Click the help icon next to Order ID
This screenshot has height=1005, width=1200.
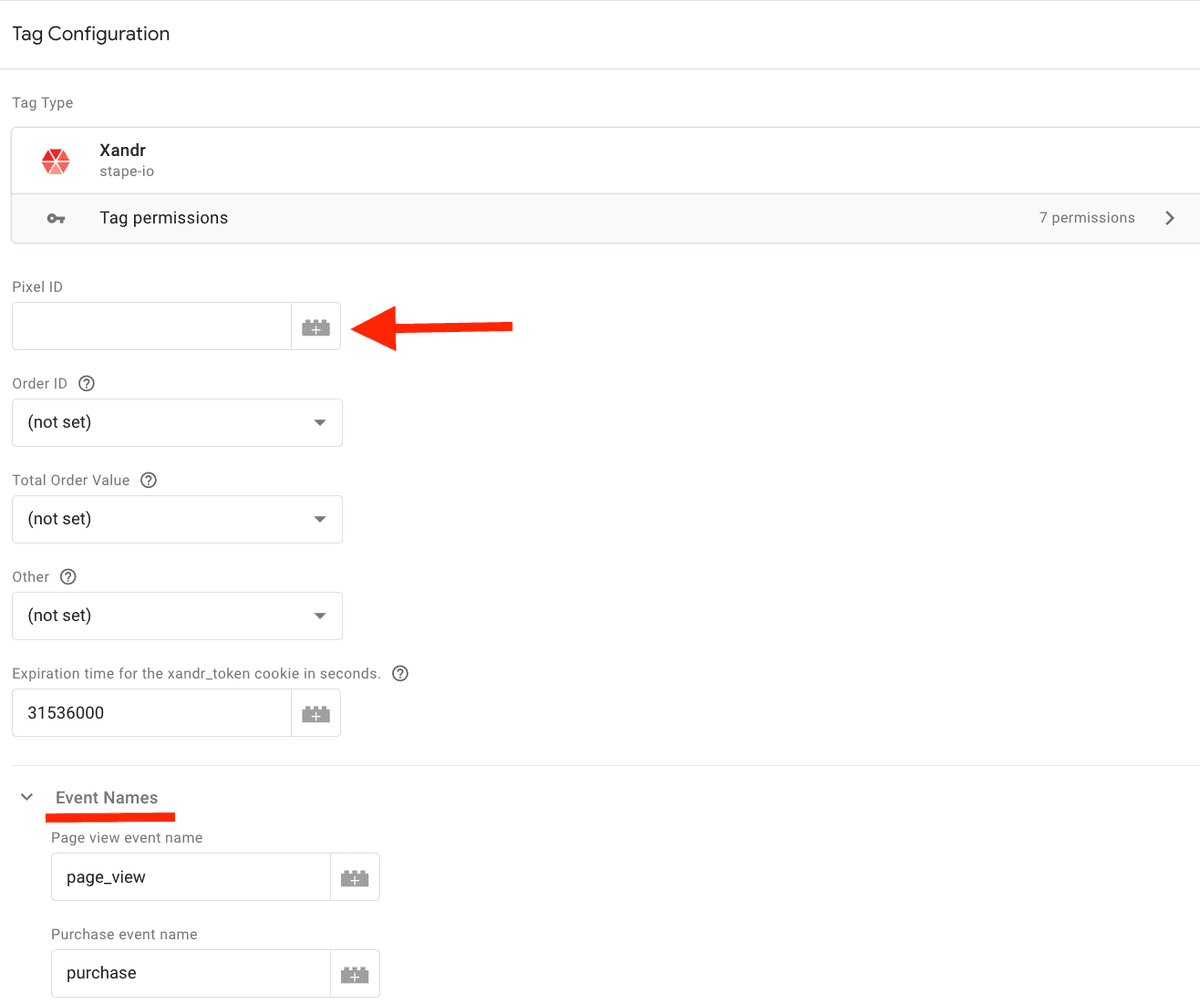click(86, 383)
